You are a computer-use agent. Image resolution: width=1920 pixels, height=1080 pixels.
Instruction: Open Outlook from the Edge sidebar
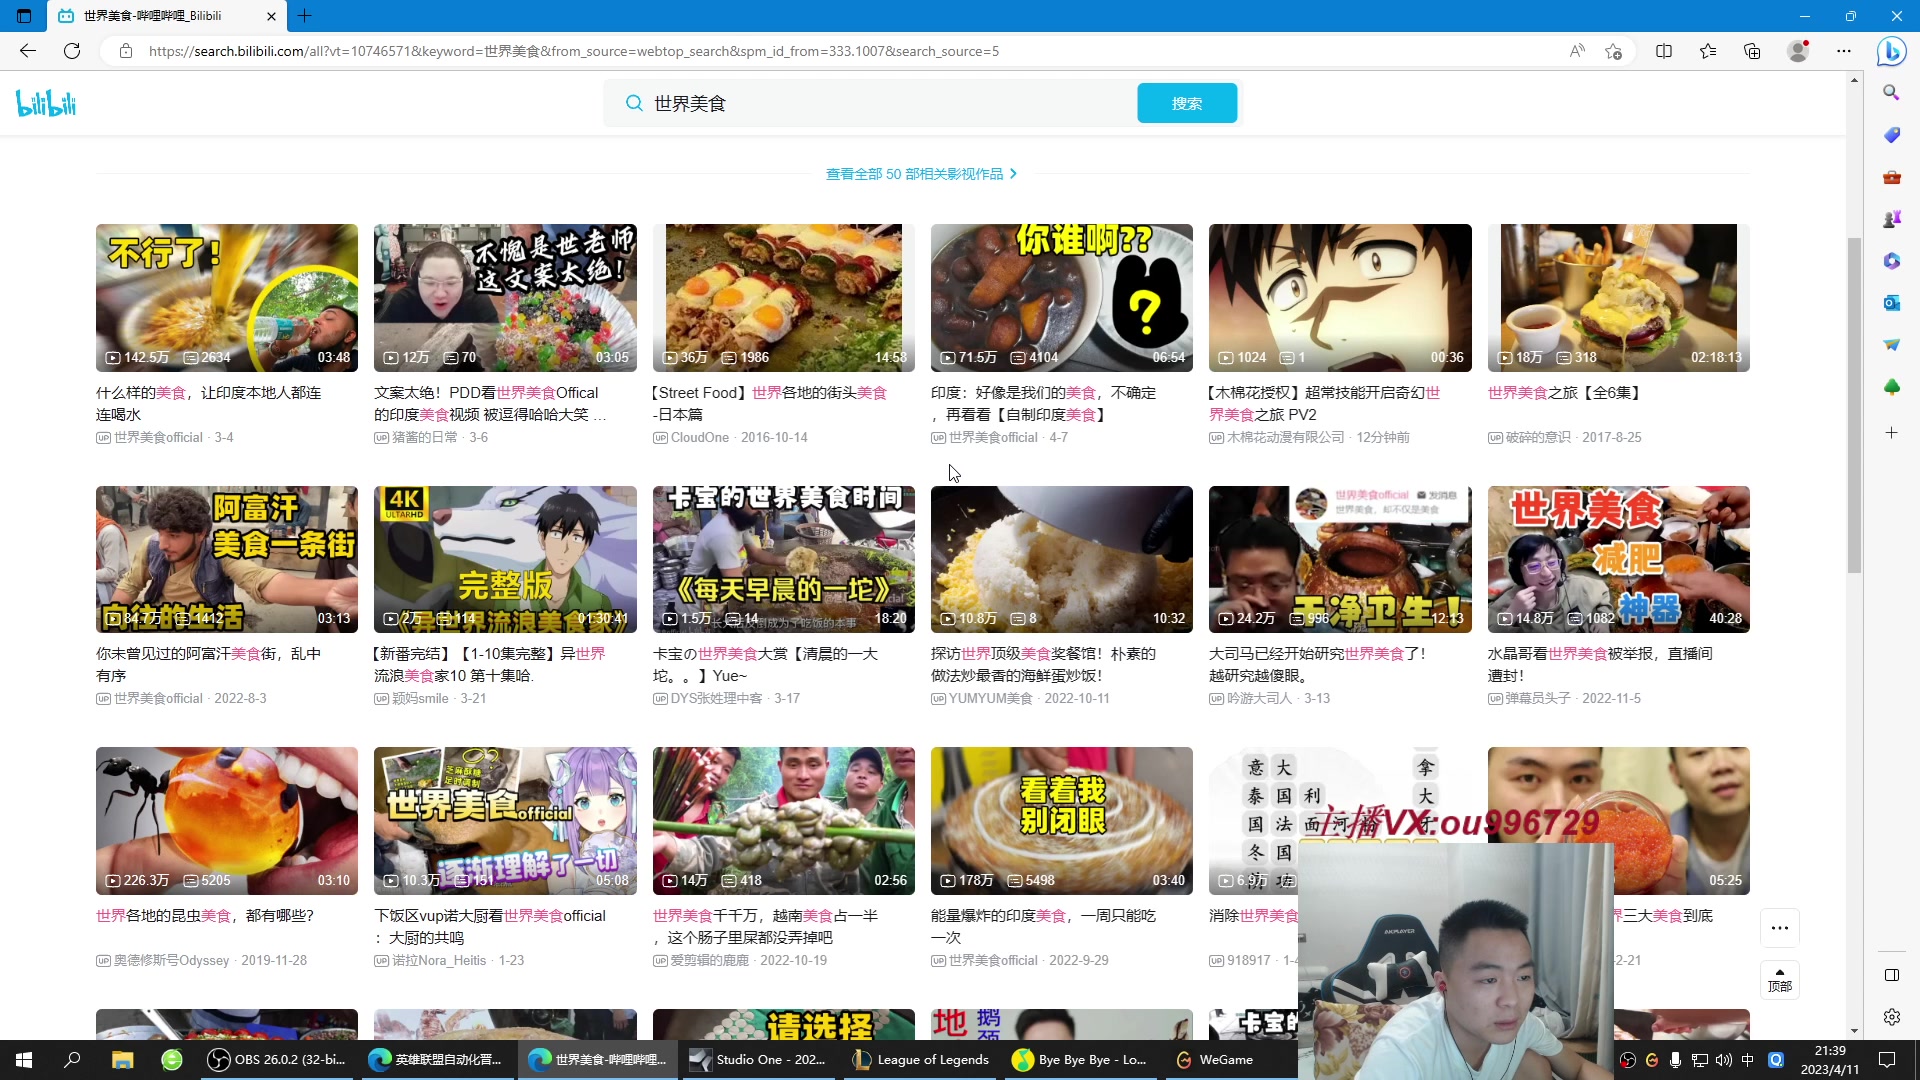pos(1892,302)
